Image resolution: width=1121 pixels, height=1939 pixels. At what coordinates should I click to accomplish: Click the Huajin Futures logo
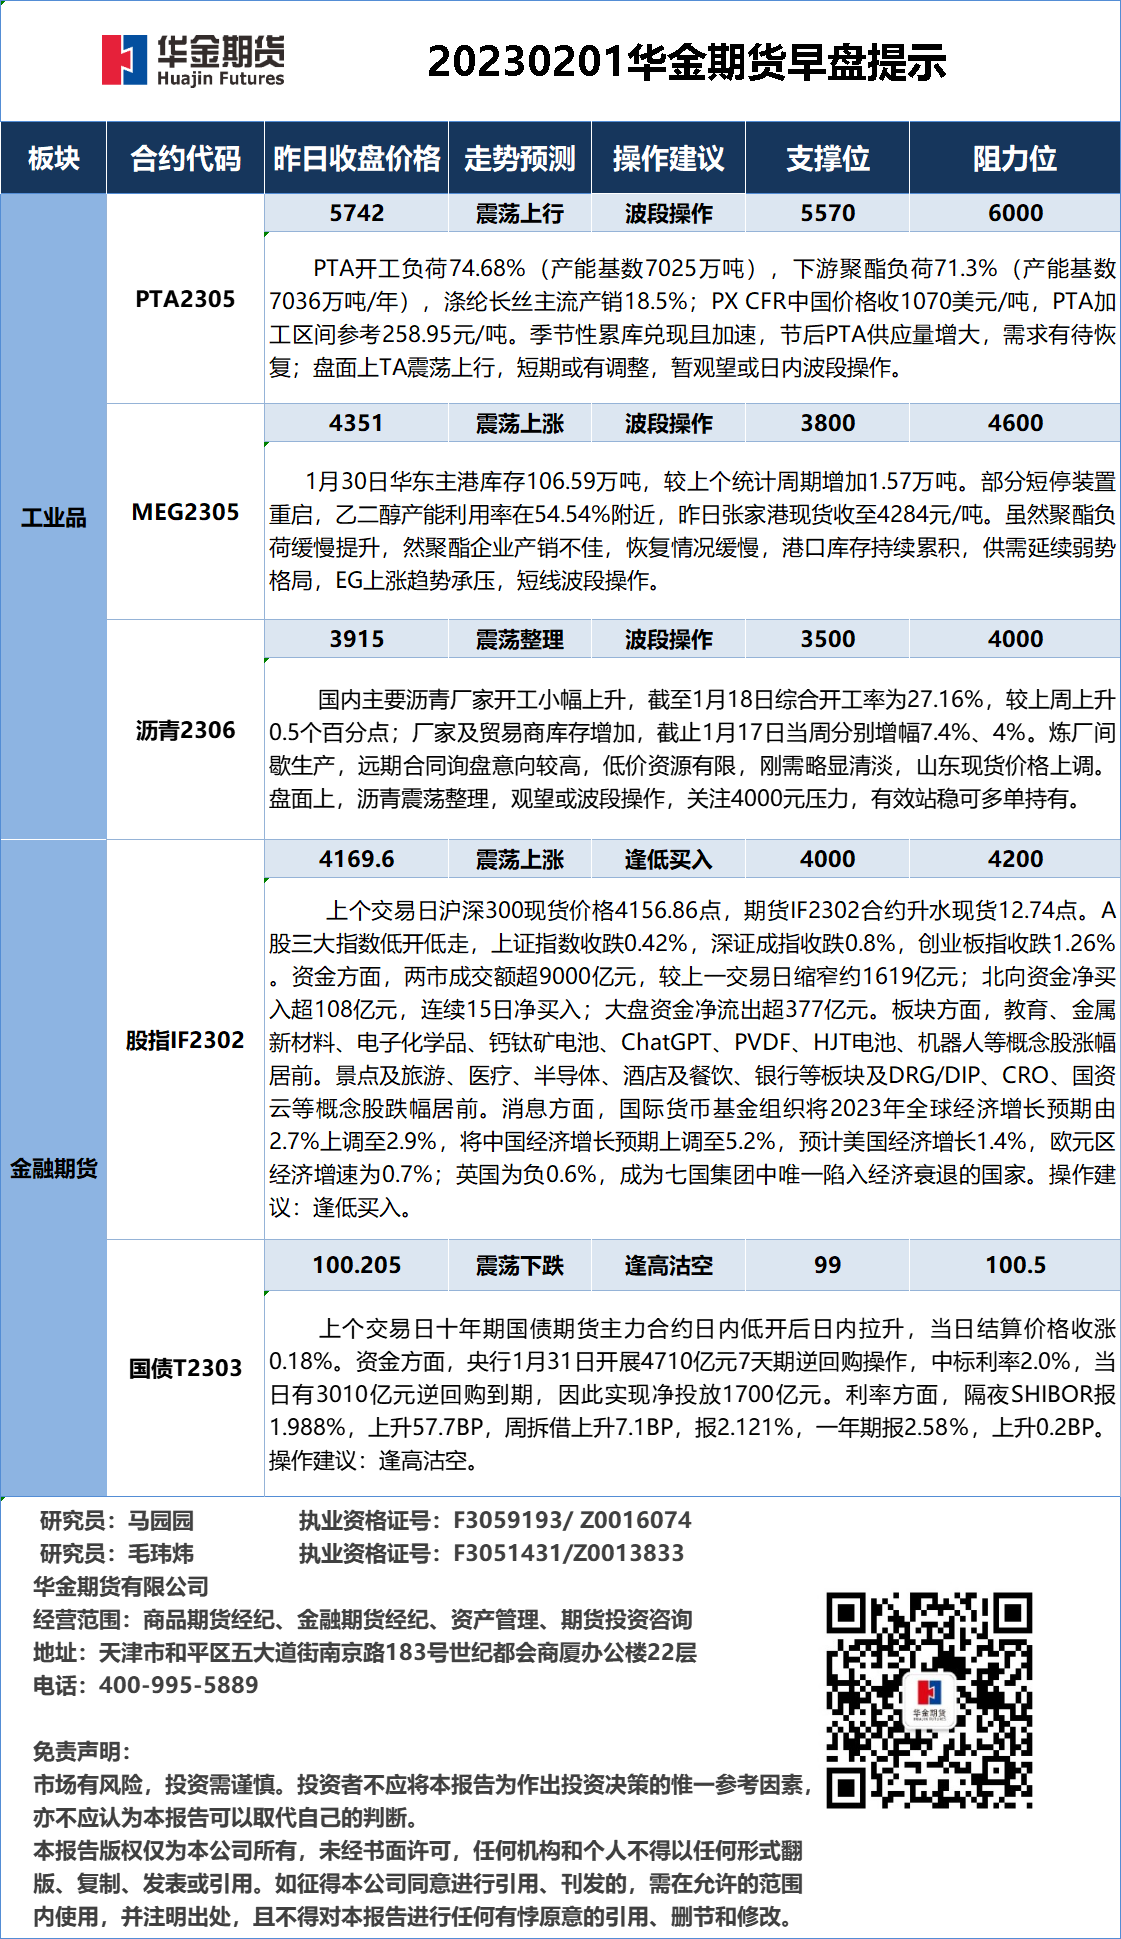click(193, 60)
